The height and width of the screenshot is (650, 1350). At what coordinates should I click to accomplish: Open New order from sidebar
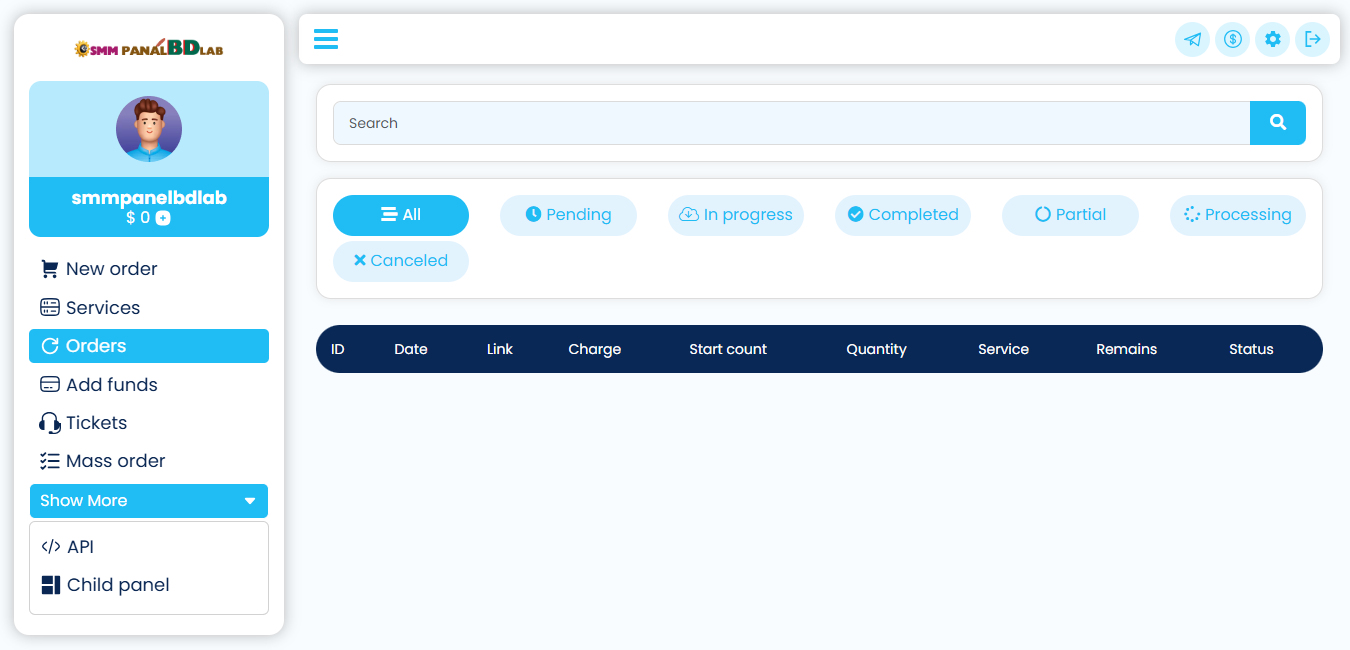(x=111, y=269)
